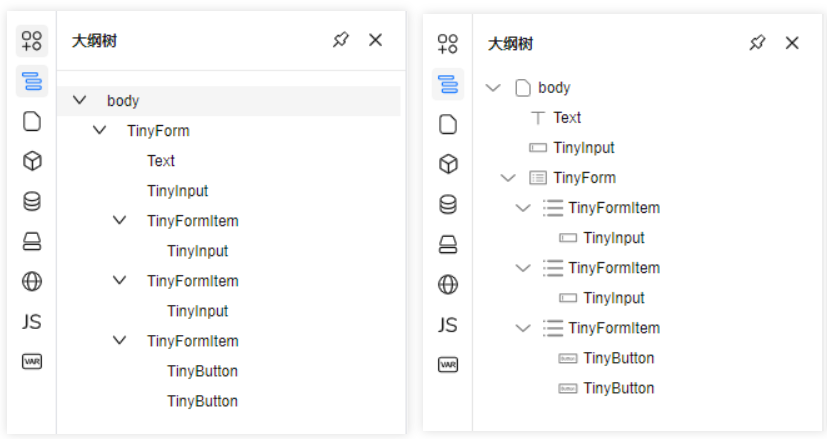Select the Text node in right tree

(x=567, y=118)
